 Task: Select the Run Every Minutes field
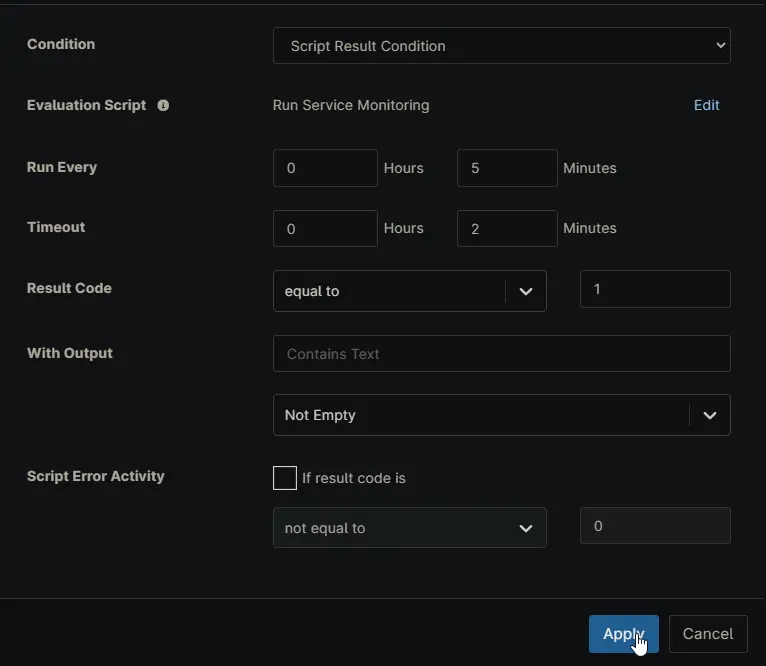click(506, 168)
